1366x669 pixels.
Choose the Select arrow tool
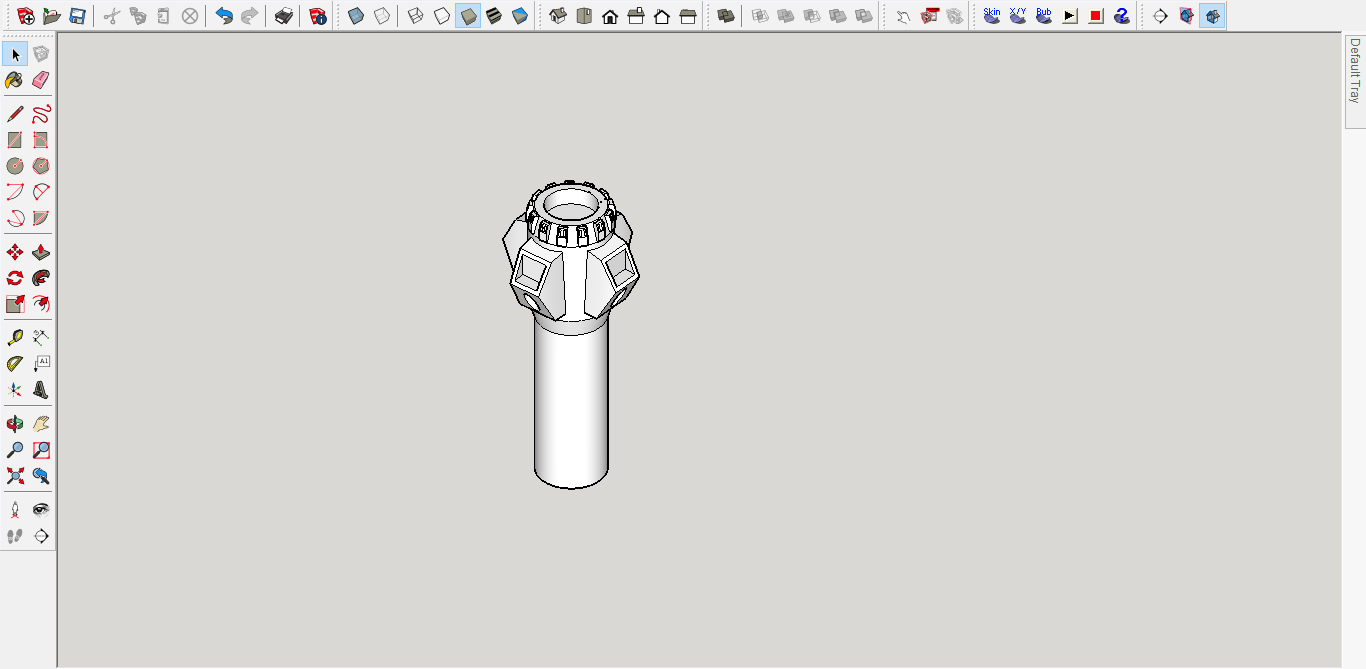point(15,54)
